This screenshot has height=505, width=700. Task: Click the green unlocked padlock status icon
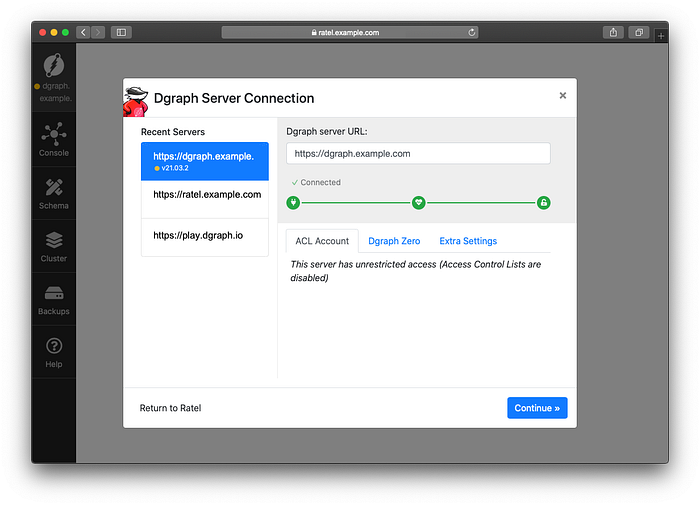(543, 203)
